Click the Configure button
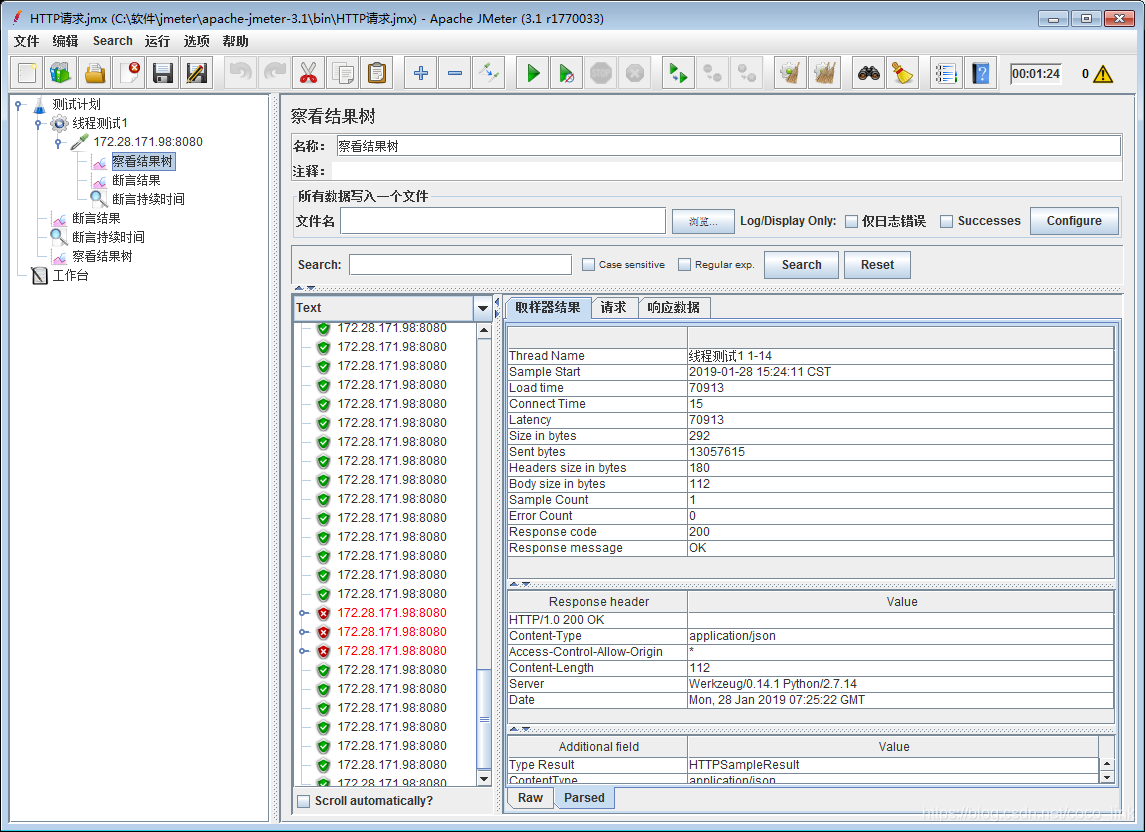The image size is (1145, 832). tap(1073, 221)
